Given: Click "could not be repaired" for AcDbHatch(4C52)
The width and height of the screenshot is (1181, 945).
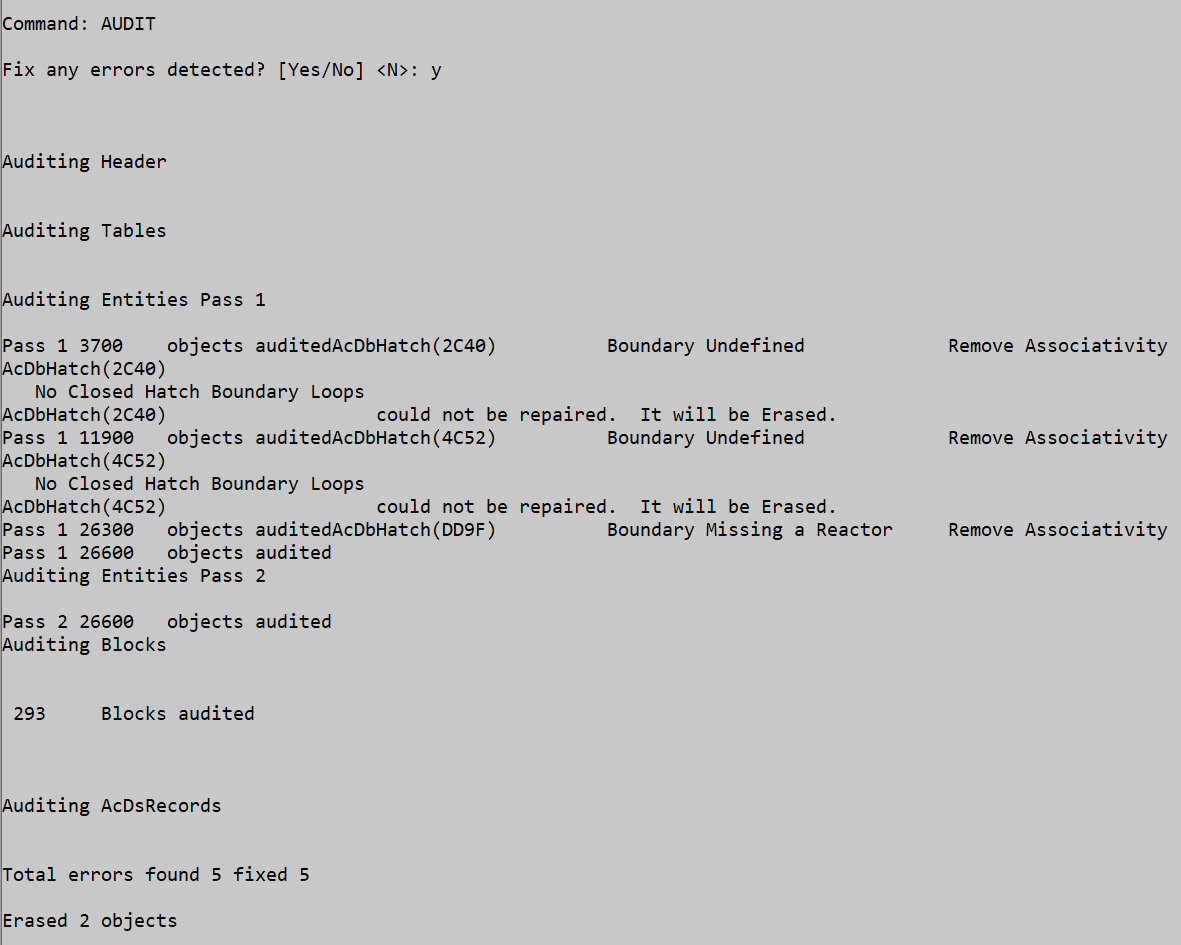Looking at the screenshot, I should [496, 507].
